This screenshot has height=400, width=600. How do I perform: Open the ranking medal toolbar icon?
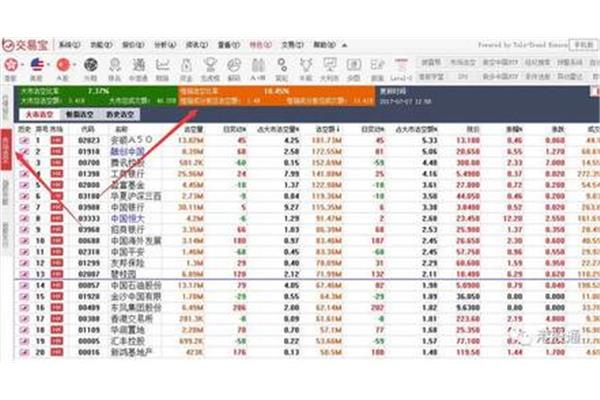114,65
